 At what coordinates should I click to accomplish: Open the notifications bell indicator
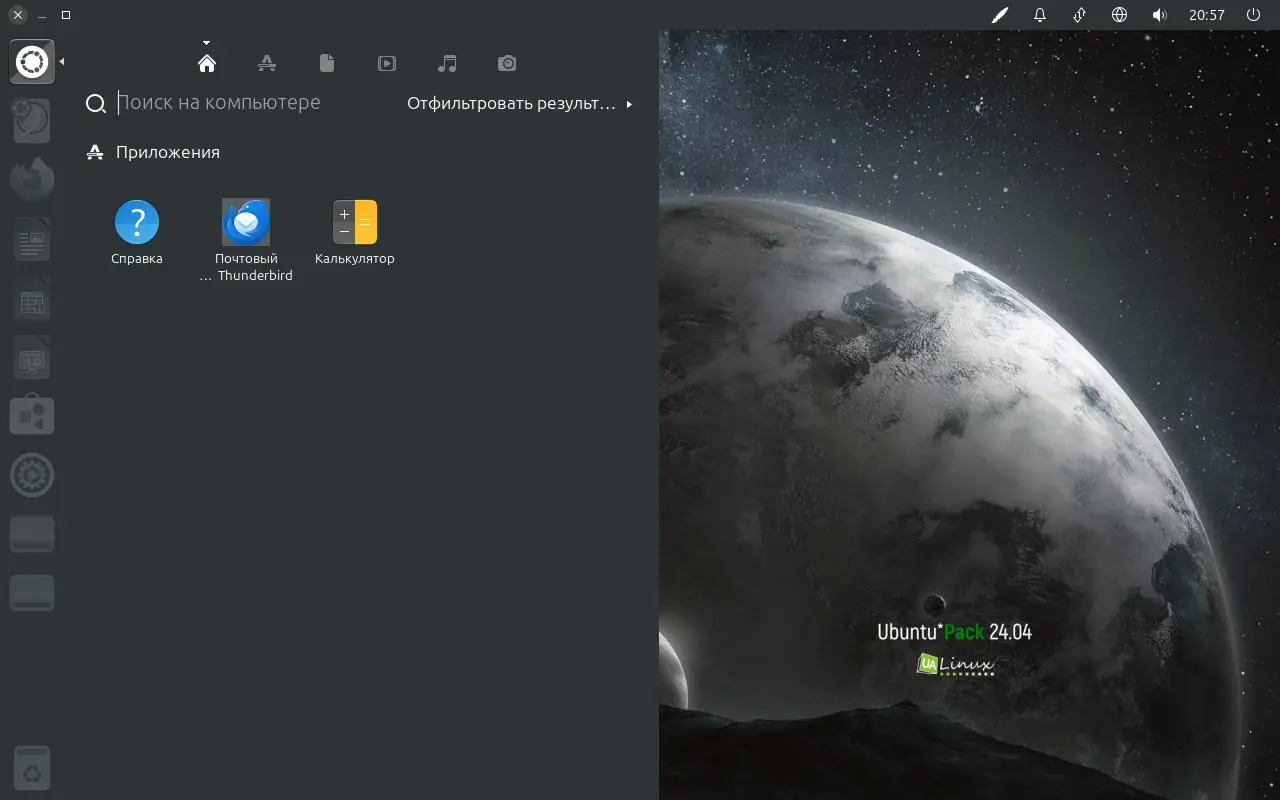tap(1040, 15)
